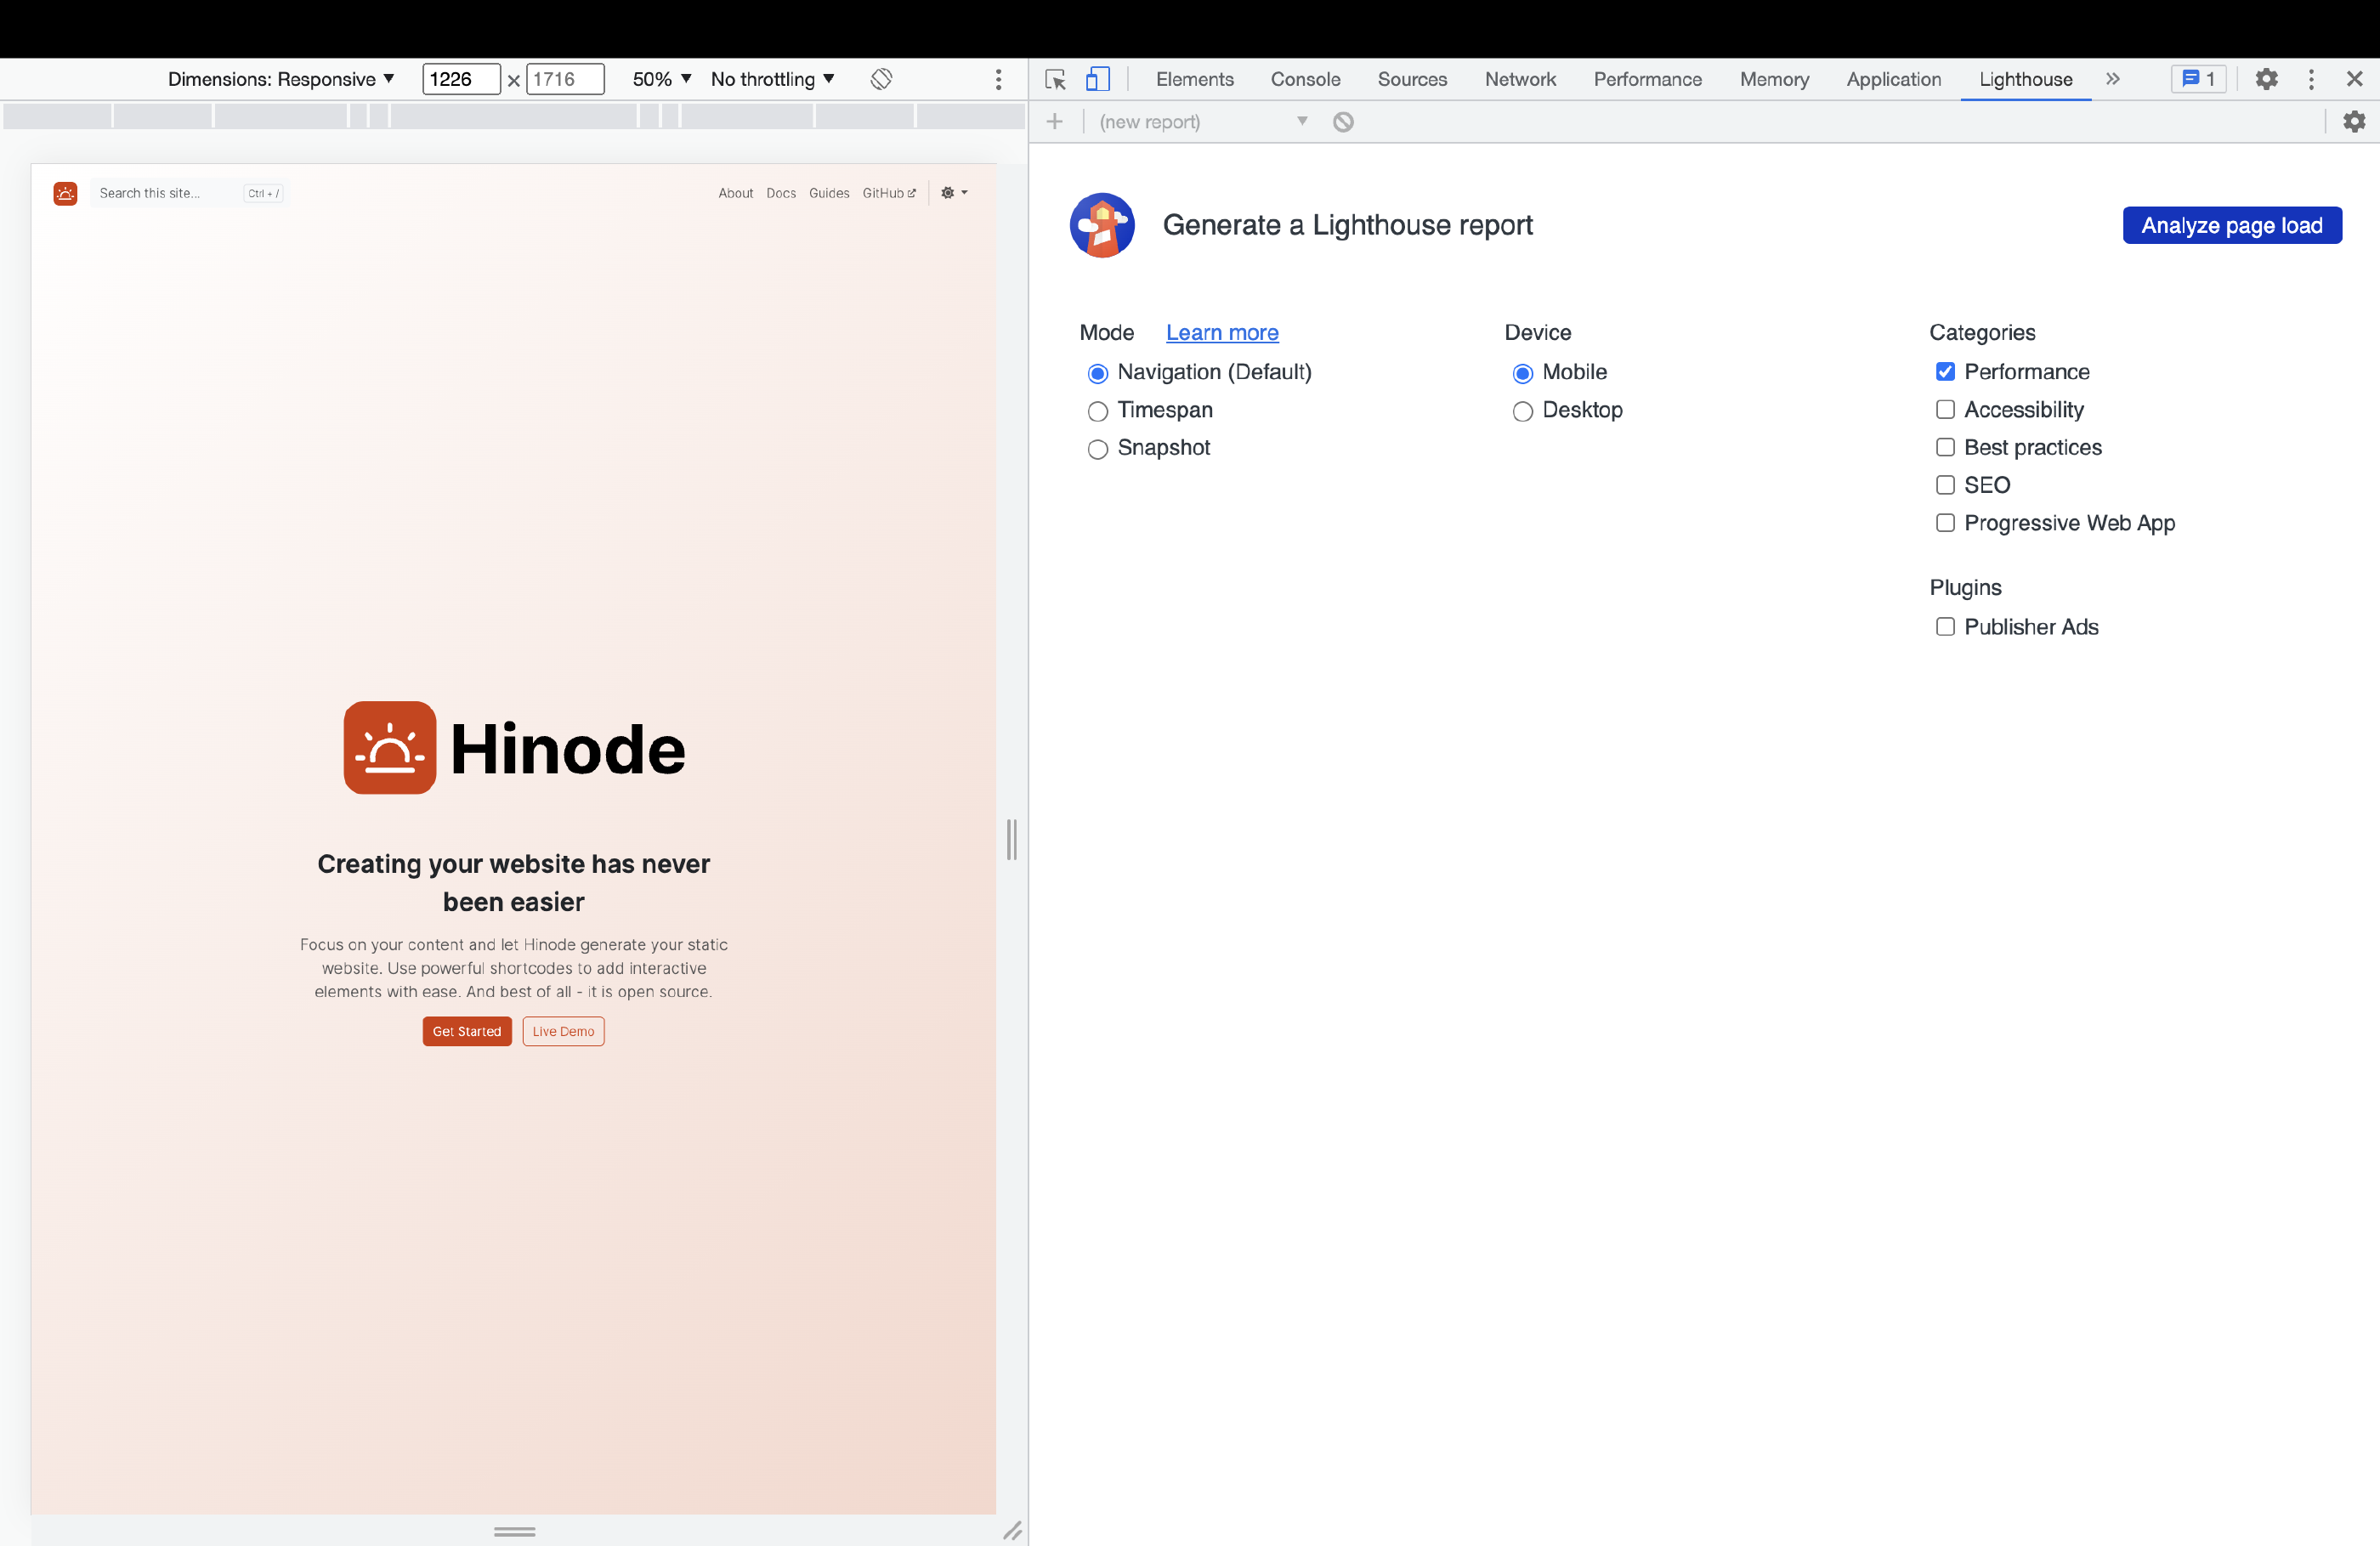Select the Desktop device radio button
Image resolution: width=2380 pixels, height=1546 pixels.
[x=1522, y=411]
